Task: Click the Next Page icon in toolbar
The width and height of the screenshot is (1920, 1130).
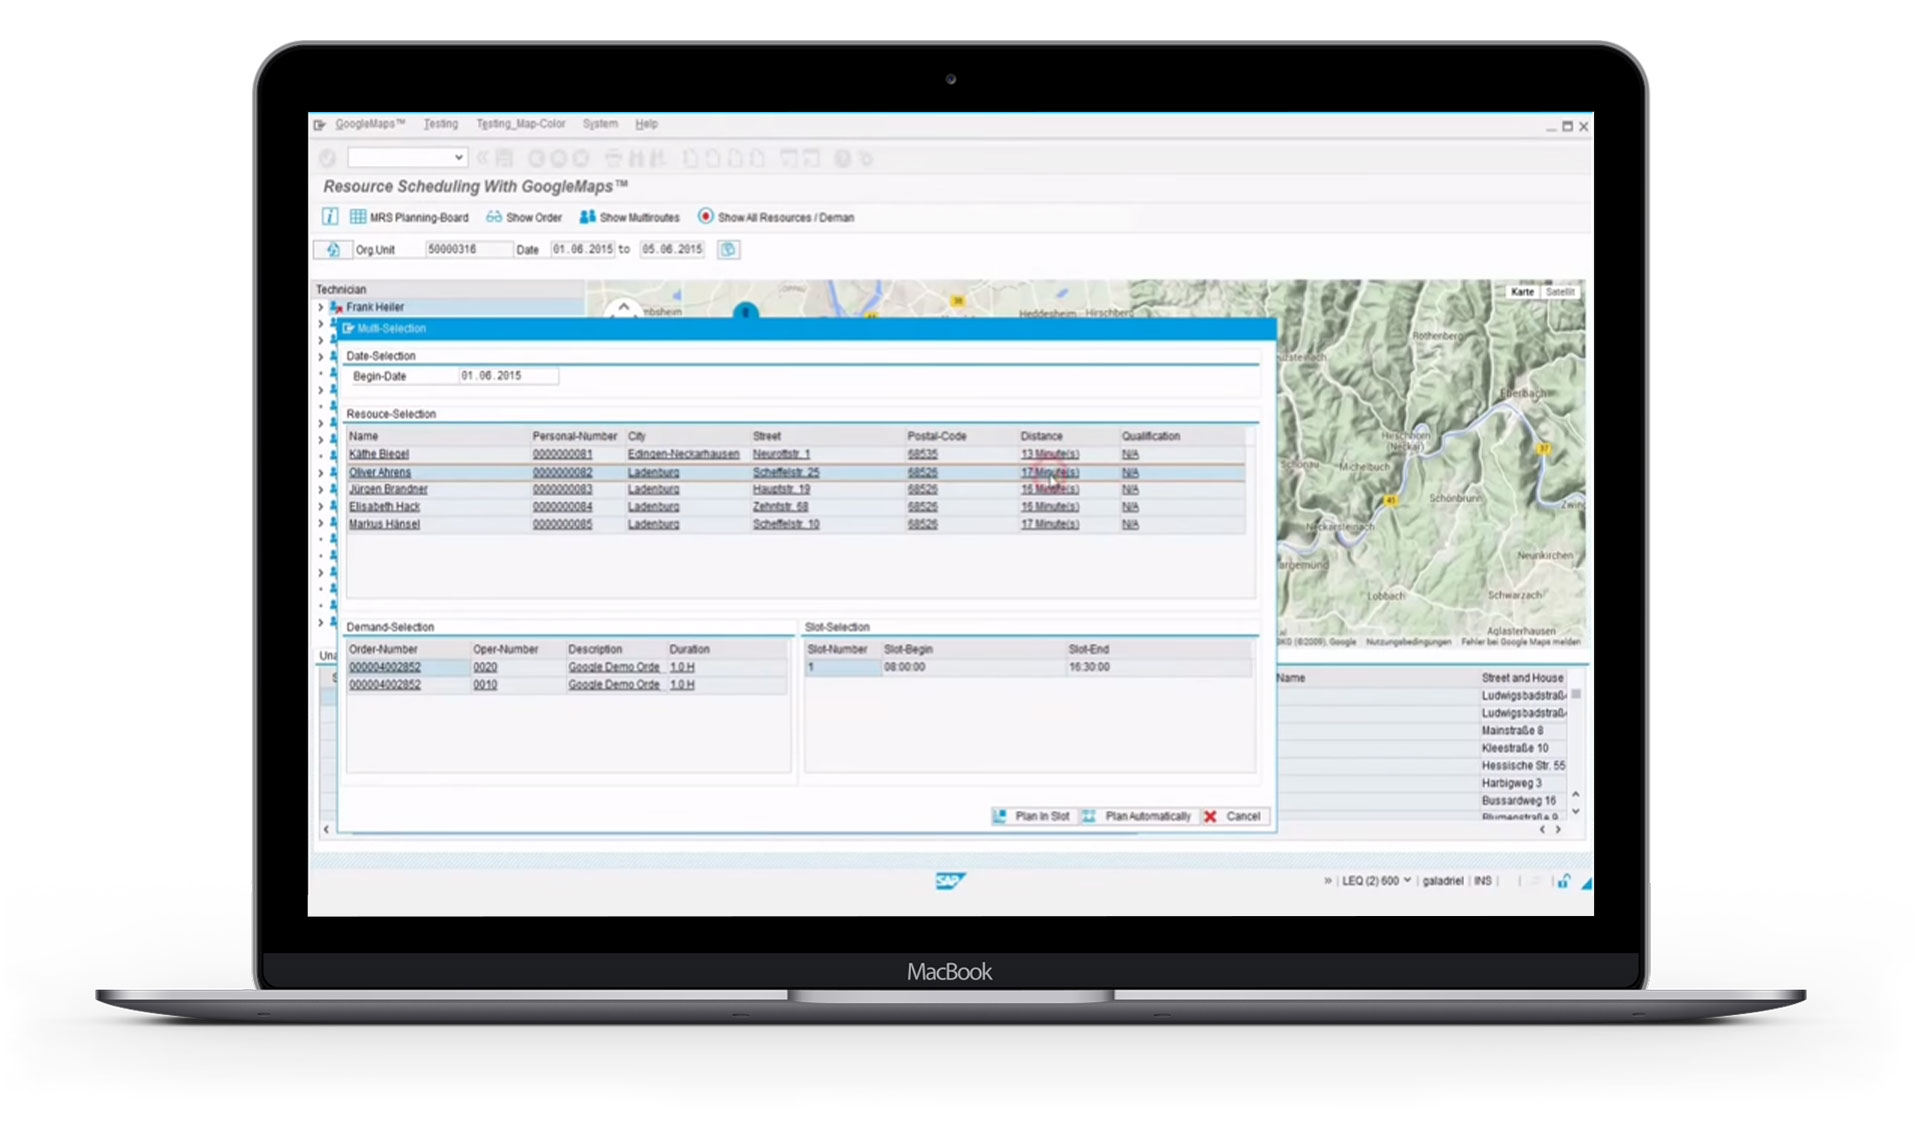Action: 735,158
